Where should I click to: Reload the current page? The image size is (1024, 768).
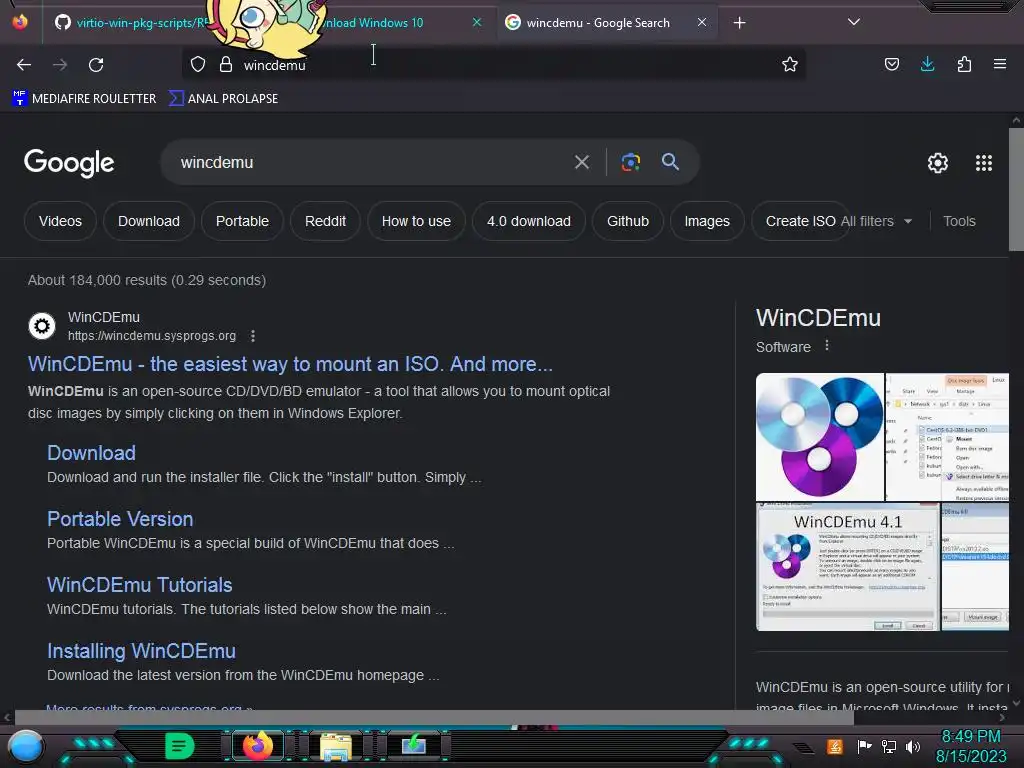[x=96, y=65]
